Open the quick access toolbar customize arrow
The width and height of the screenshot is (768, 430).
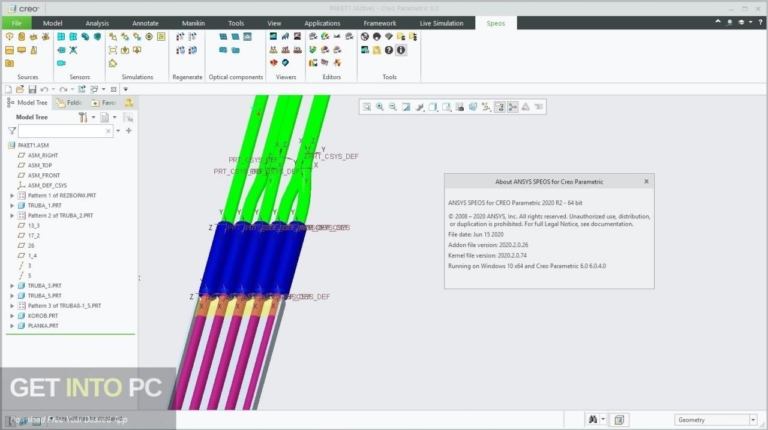tap(126, 89)
